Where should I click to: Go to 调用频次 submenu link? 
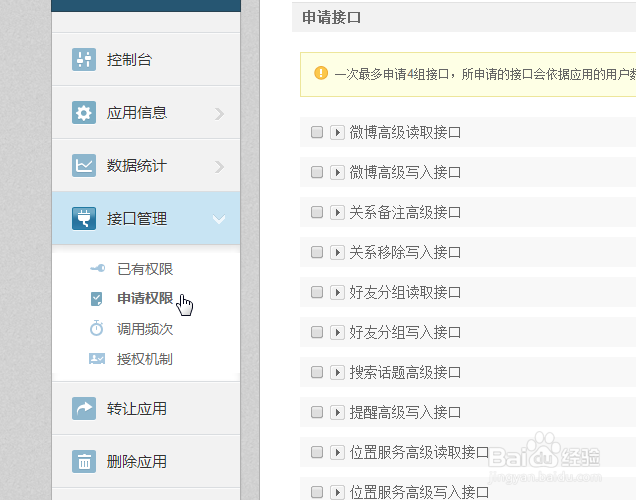(145, 329)
